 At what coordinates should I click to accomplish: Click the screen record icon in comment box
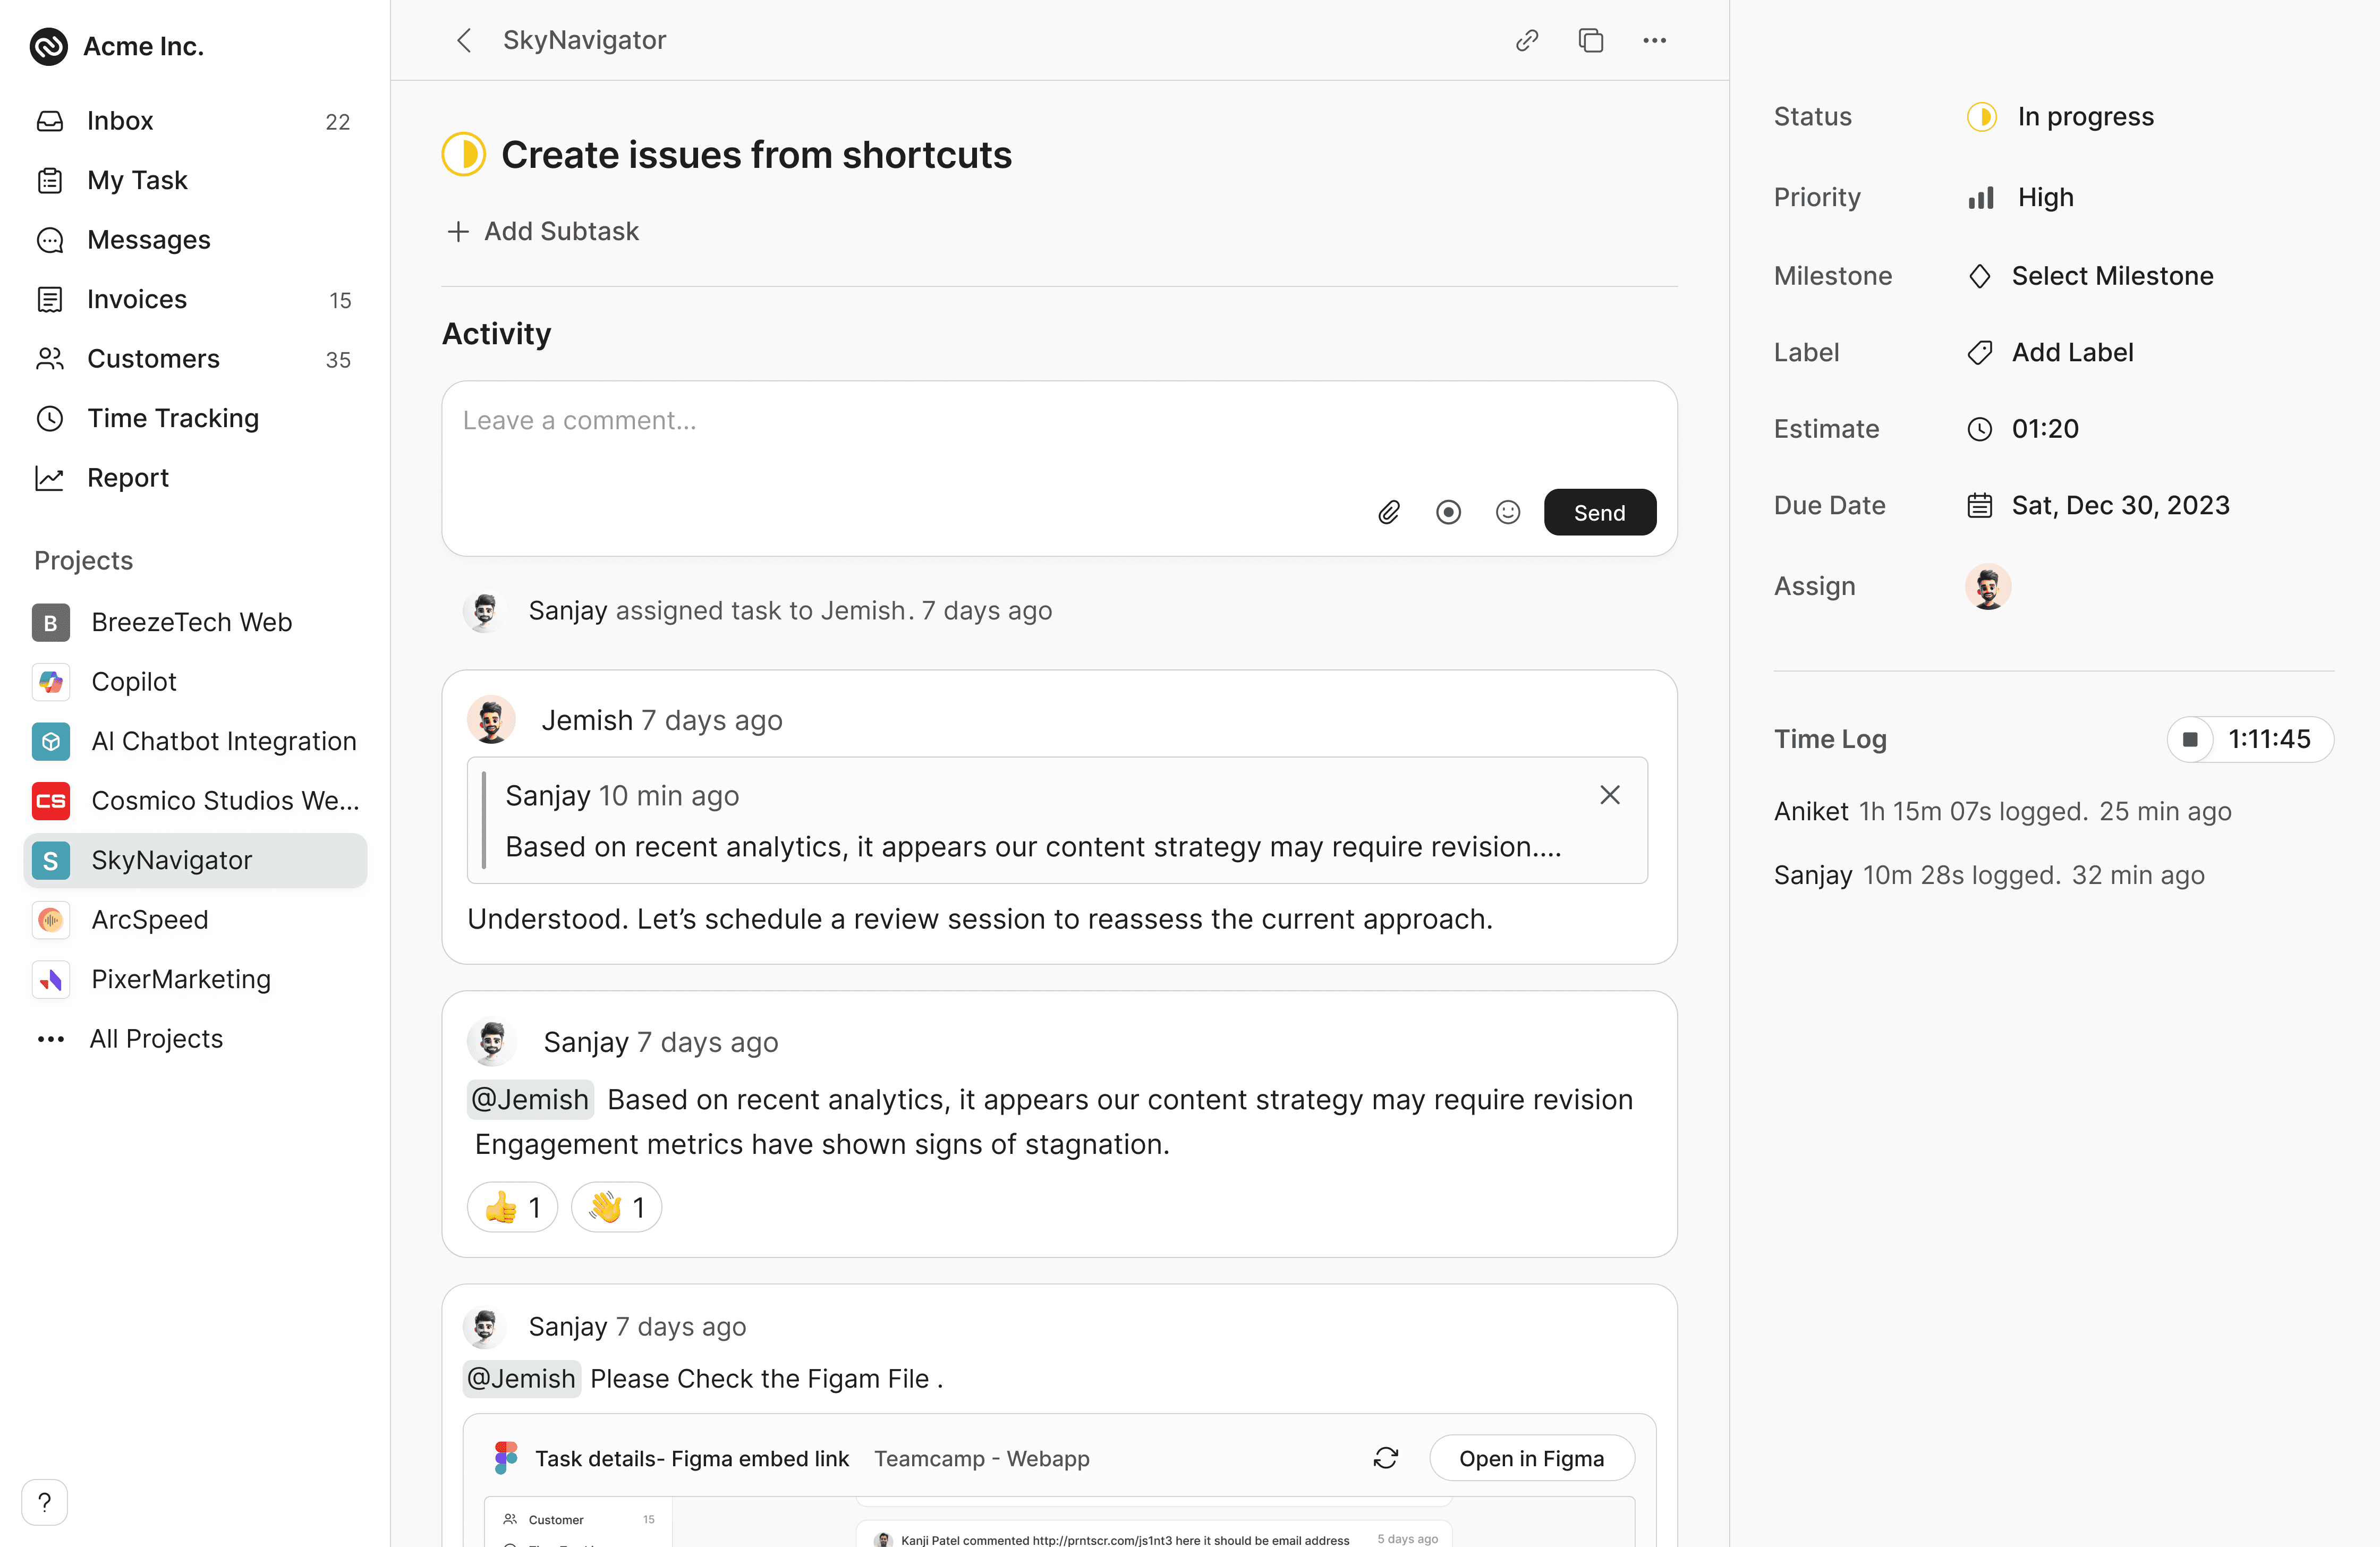point(1448,513)
